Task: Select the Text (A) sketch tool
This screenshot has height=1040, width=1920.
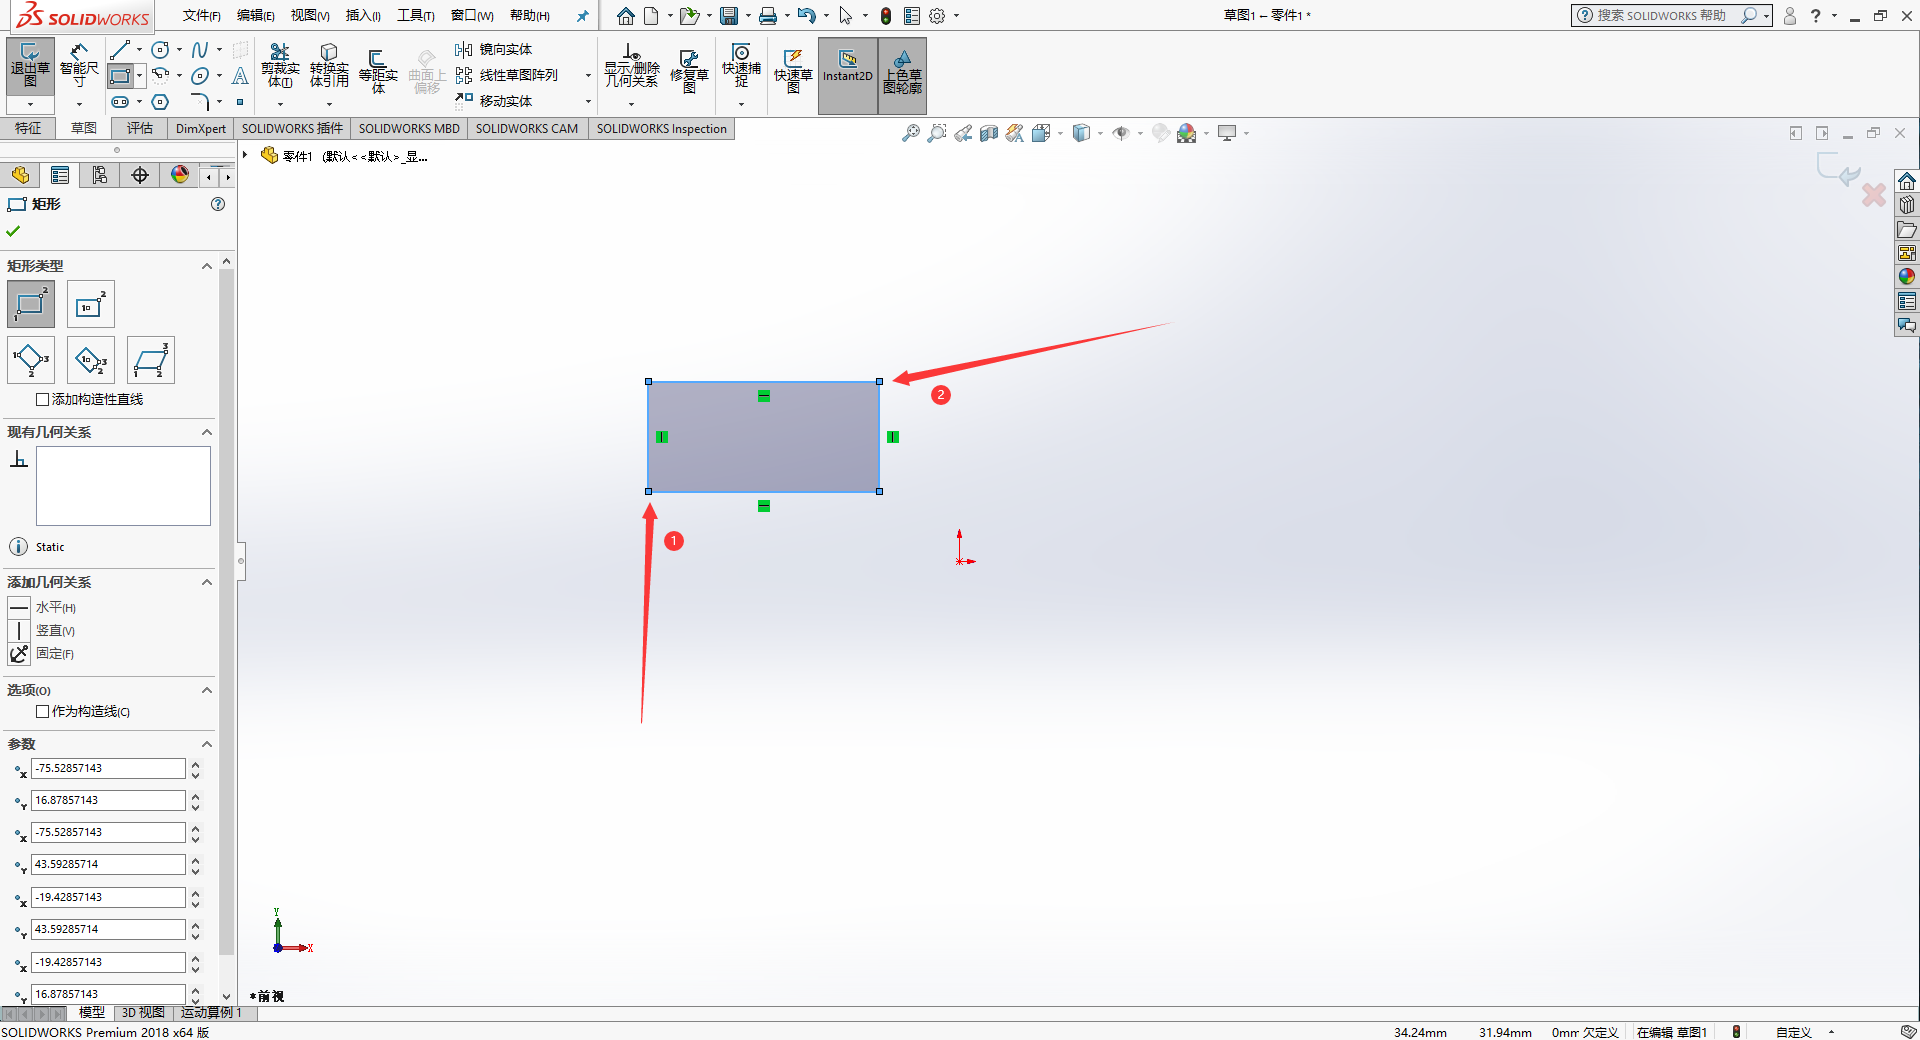Action: click(x=240, y=76)
